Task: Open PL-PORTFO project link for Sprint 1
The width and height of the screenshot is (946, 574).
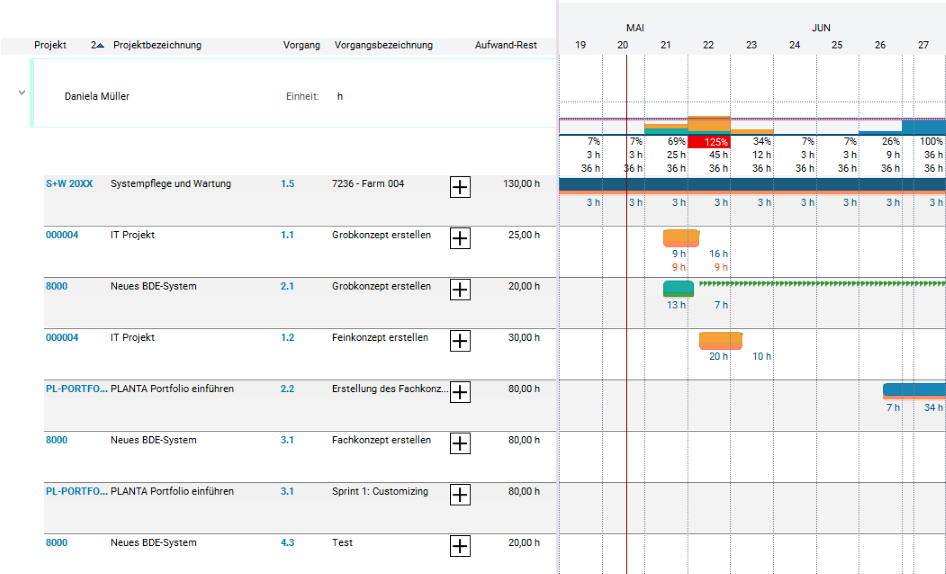Action: 77,491
